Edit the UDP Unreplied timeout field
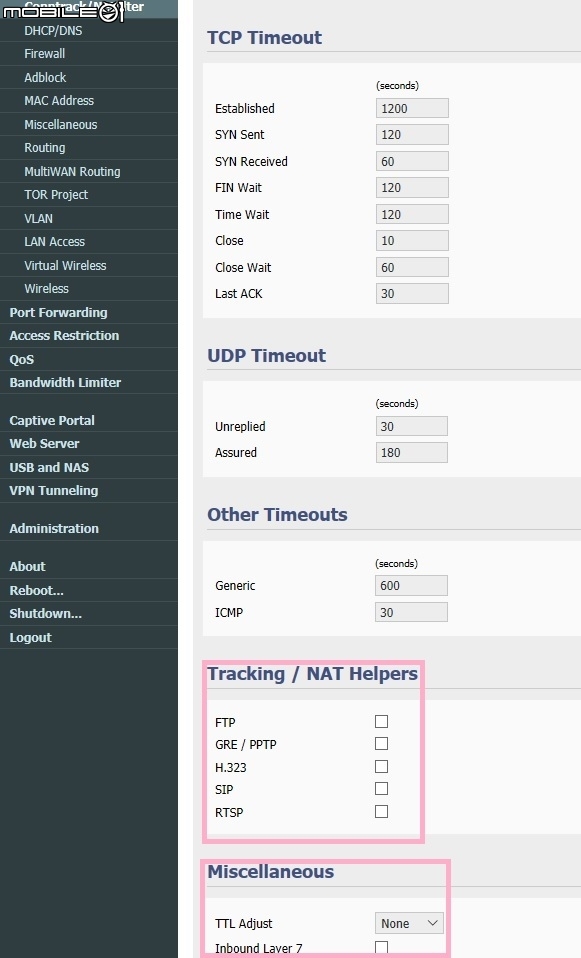 point(412,426)
